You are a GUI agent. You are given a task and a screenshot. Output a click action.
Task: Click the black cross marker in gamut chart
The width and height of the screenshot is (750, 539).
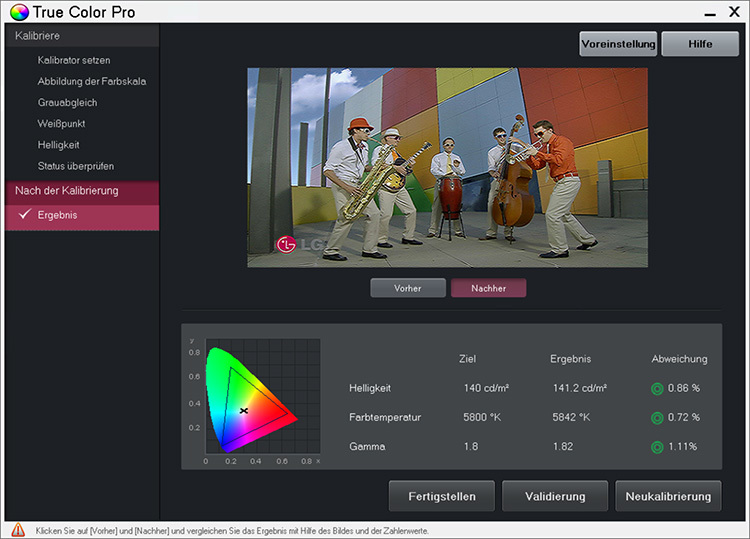point(243,410)
